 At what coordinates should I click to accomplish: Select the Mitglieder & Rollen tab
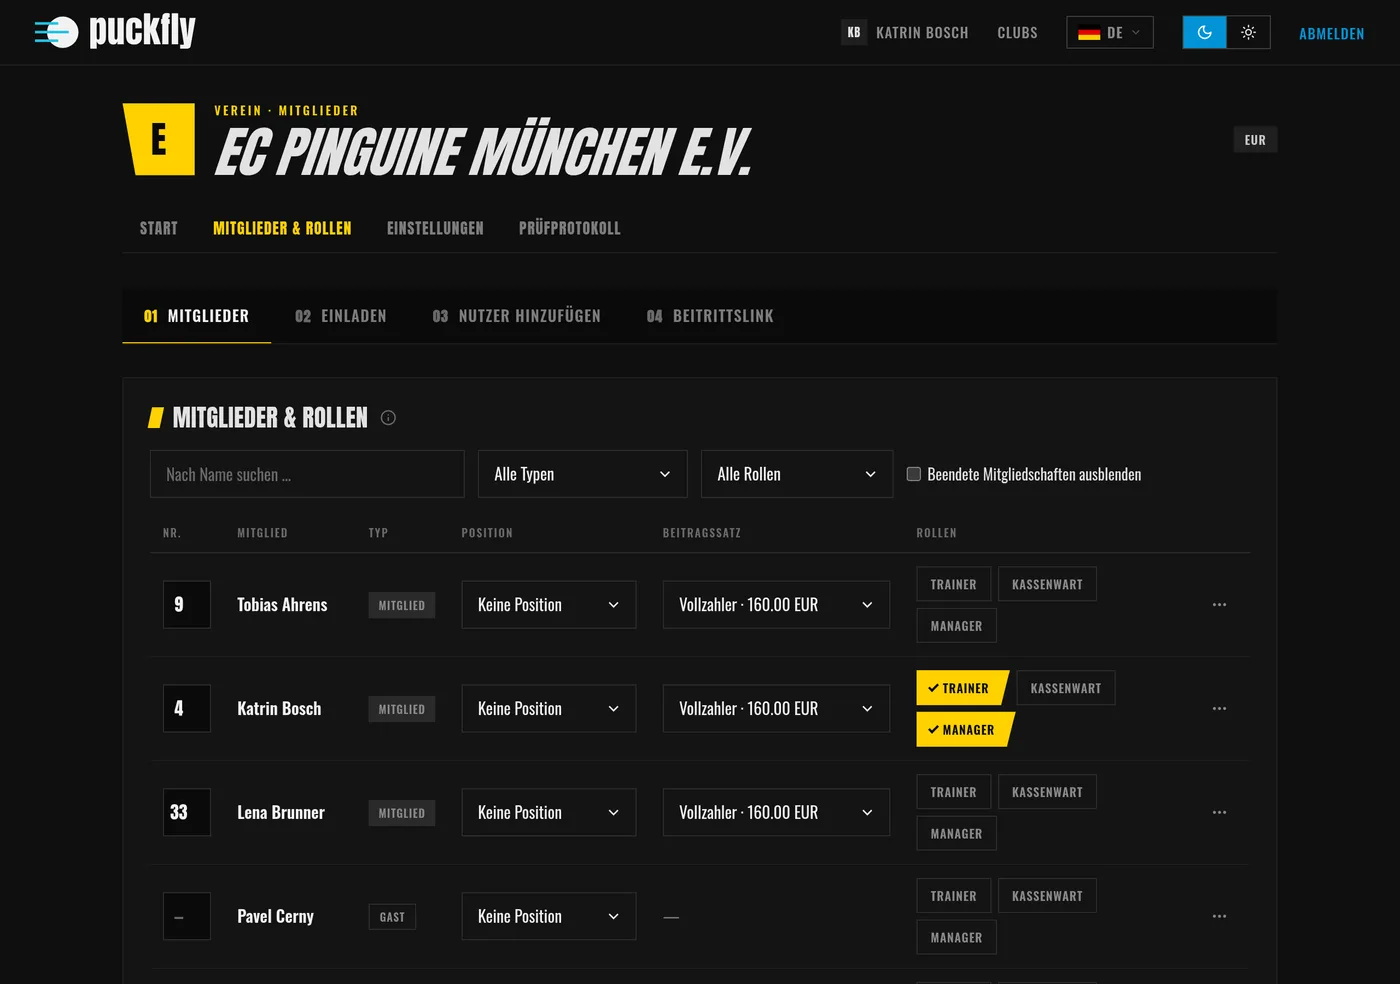[282, 228]
